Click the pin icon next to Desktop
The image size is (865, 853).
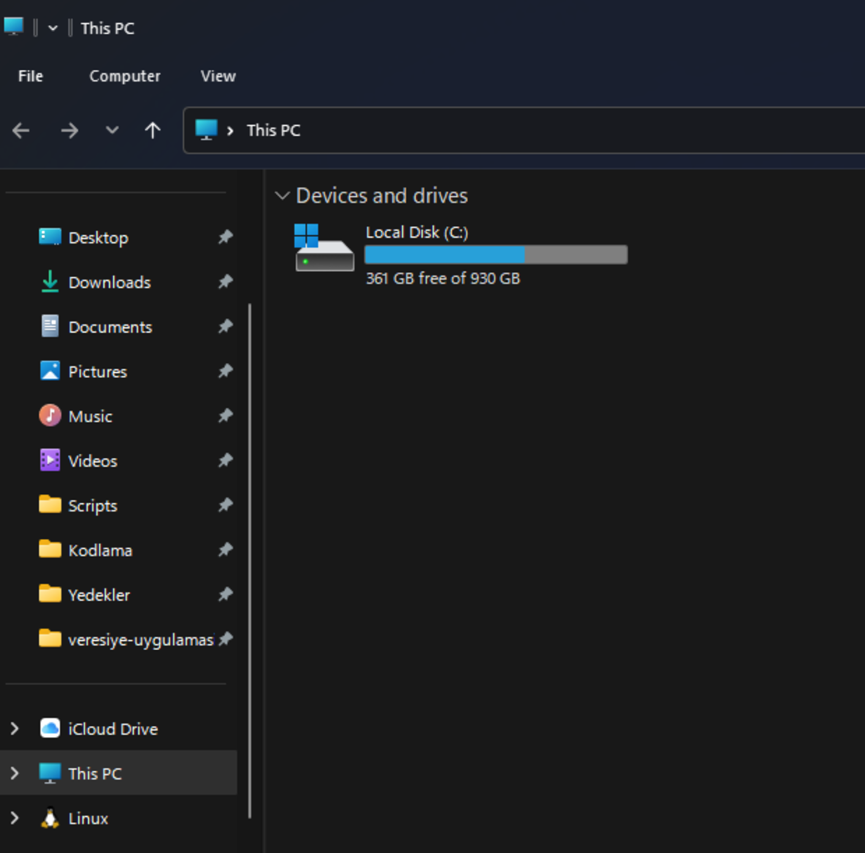tap(225, 237)
